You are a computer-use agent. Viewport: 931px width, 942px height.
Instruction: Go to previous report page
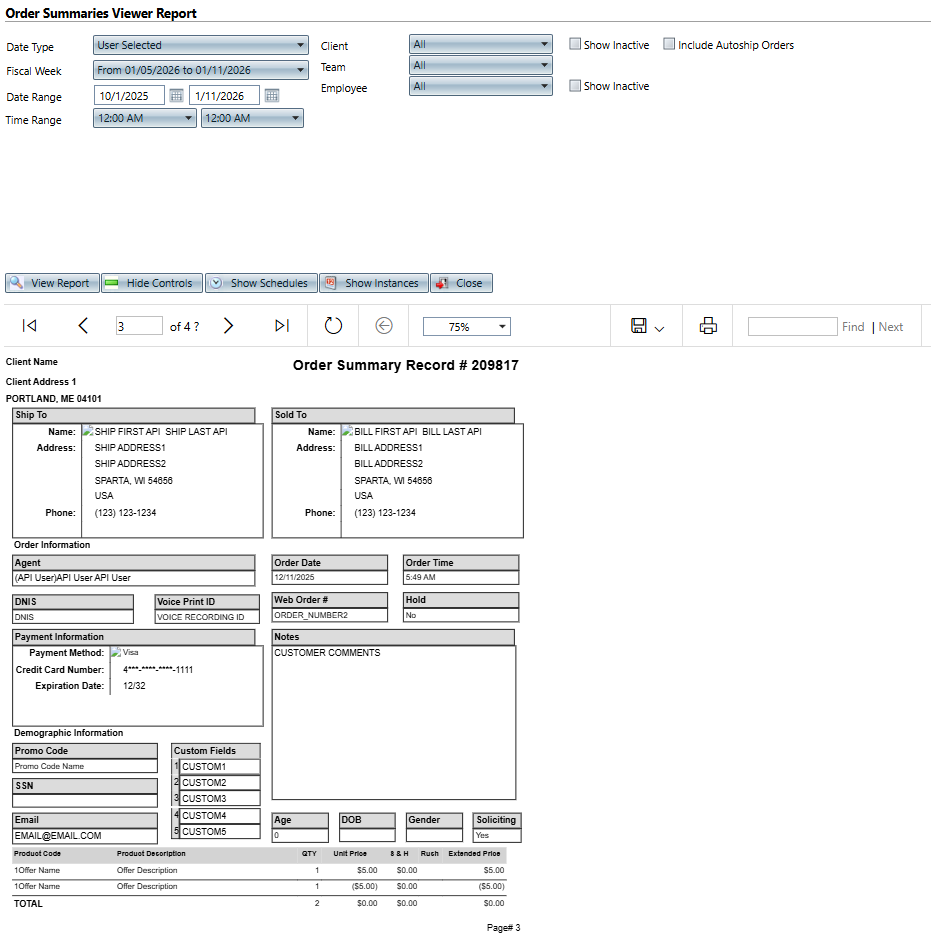(x=83, y=326)
